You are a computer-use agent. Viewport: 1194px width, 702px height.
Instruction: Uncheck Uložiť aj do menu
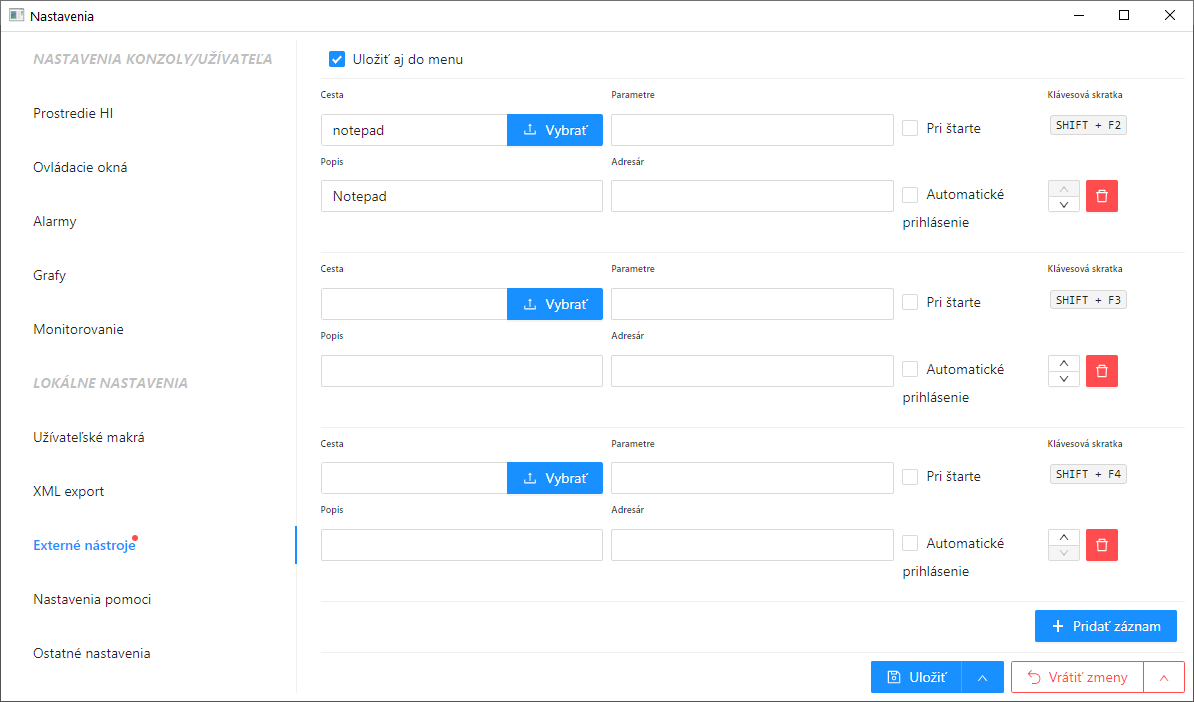337,59
